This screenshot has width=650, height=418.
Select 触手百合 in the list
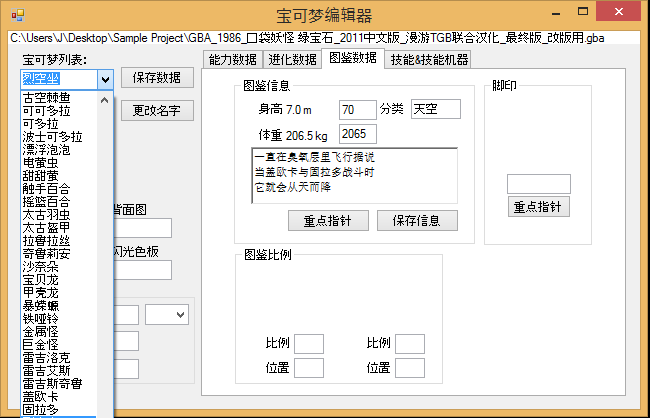[x=59, y=189]
